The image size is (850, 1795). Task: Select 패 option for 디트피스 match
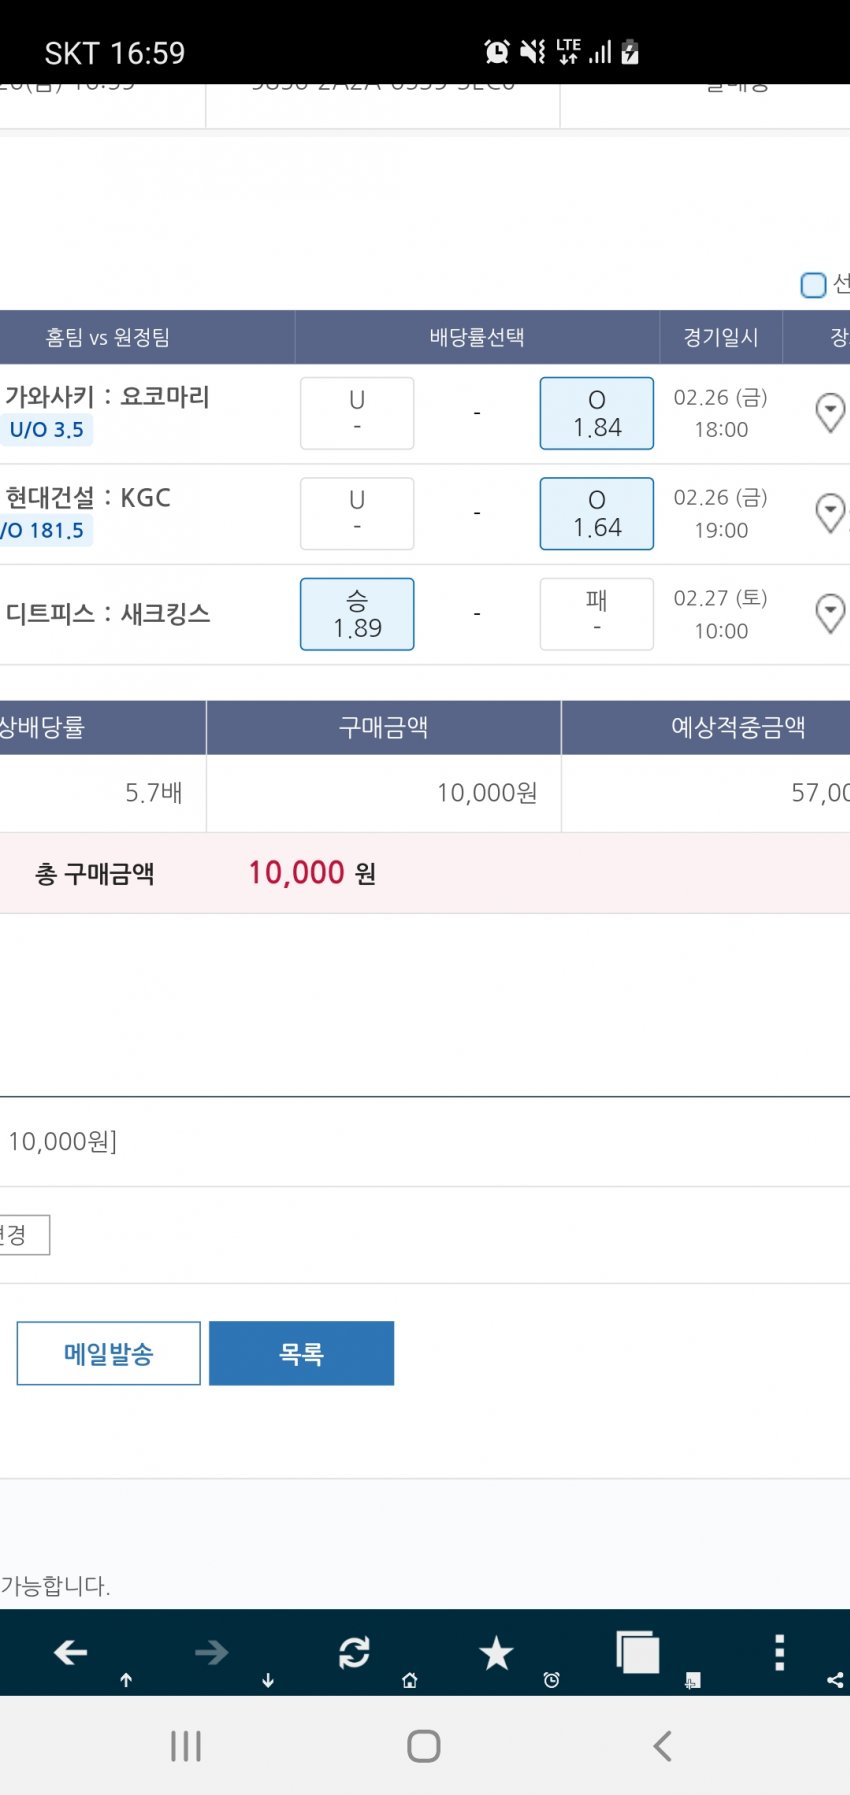[x=597, y=614]
